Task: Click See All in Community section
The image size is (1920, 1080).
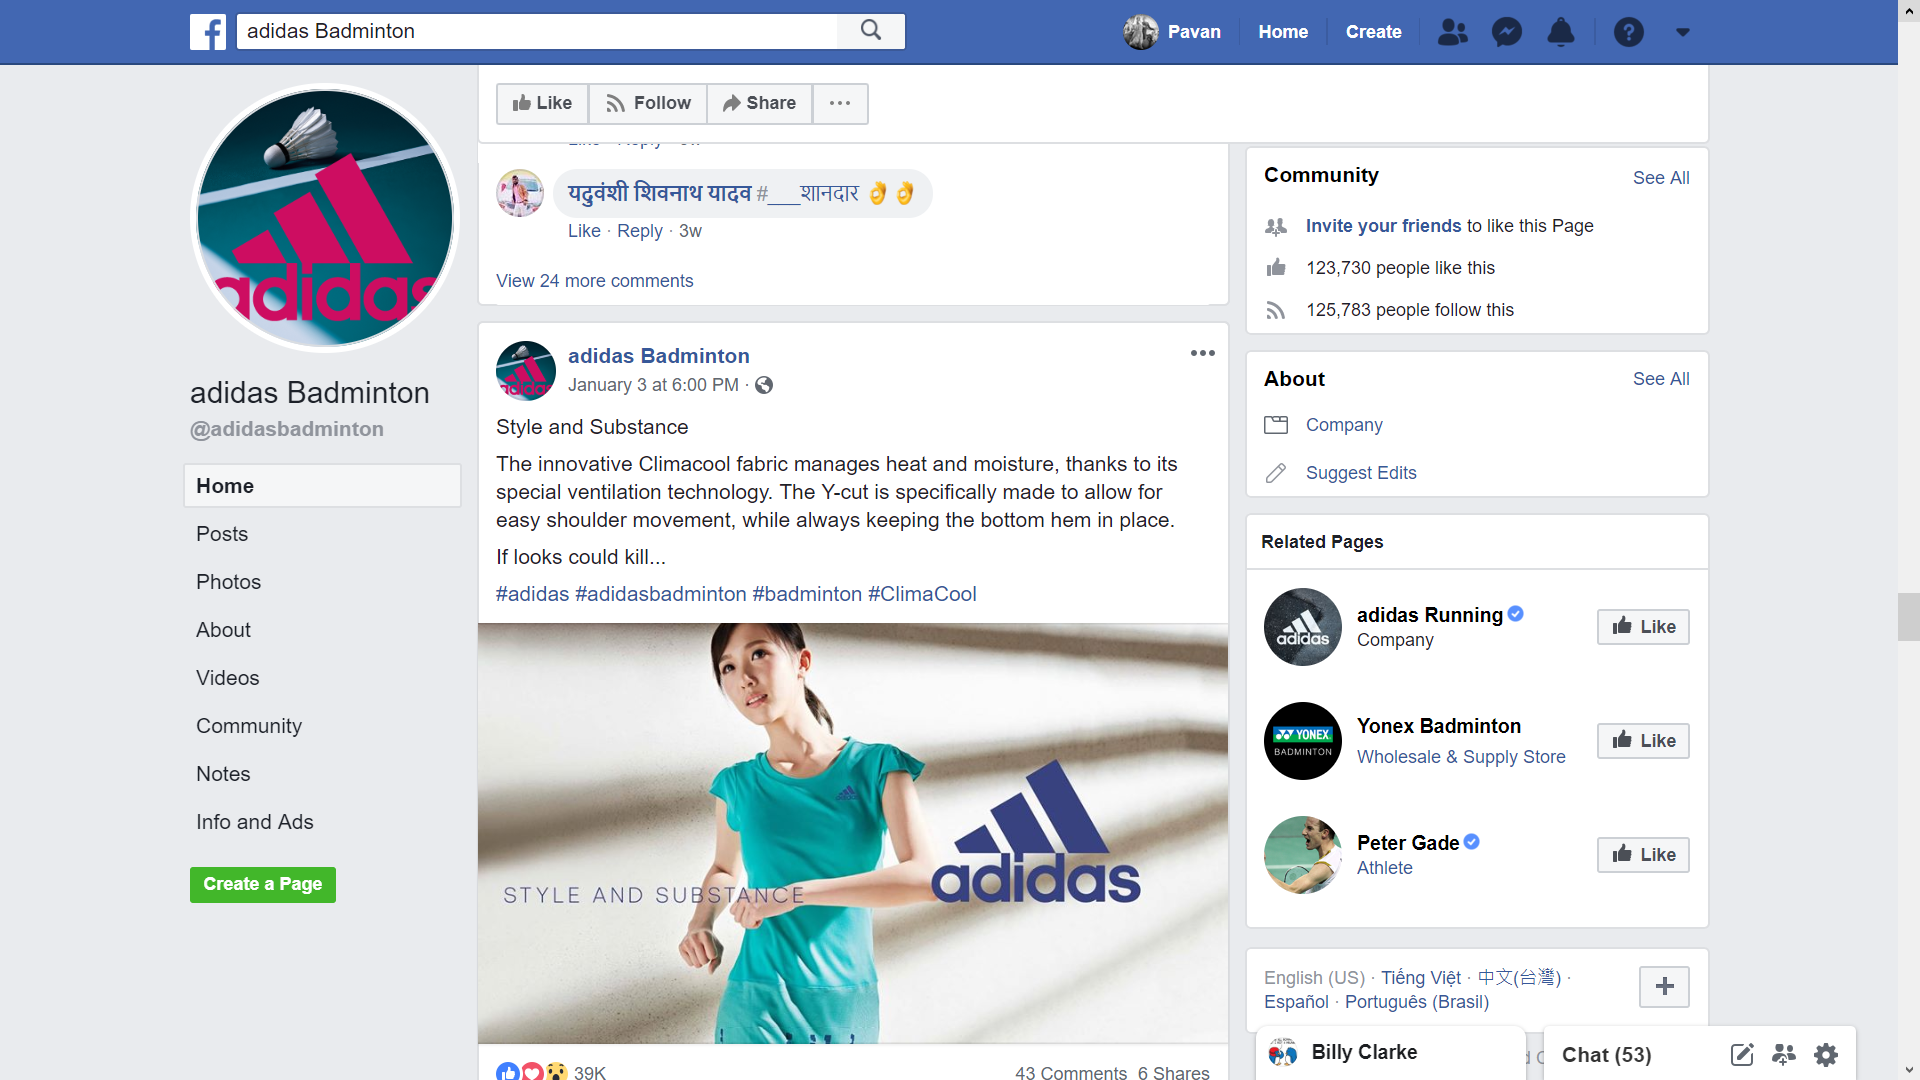Action: [x=1661, y=178]
